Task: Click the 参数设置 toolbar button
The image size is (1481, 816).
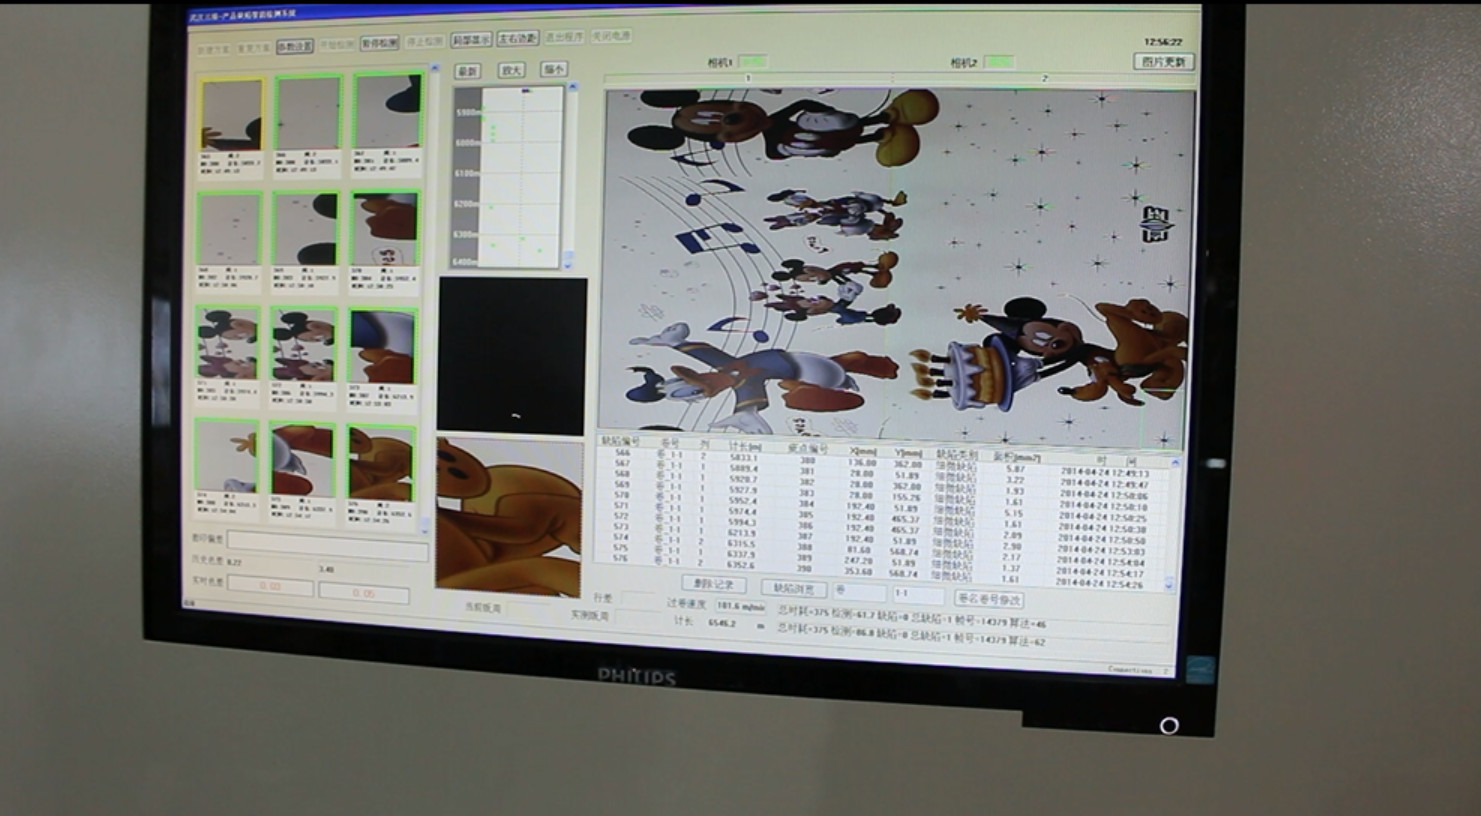Action: tap(295, 46)
